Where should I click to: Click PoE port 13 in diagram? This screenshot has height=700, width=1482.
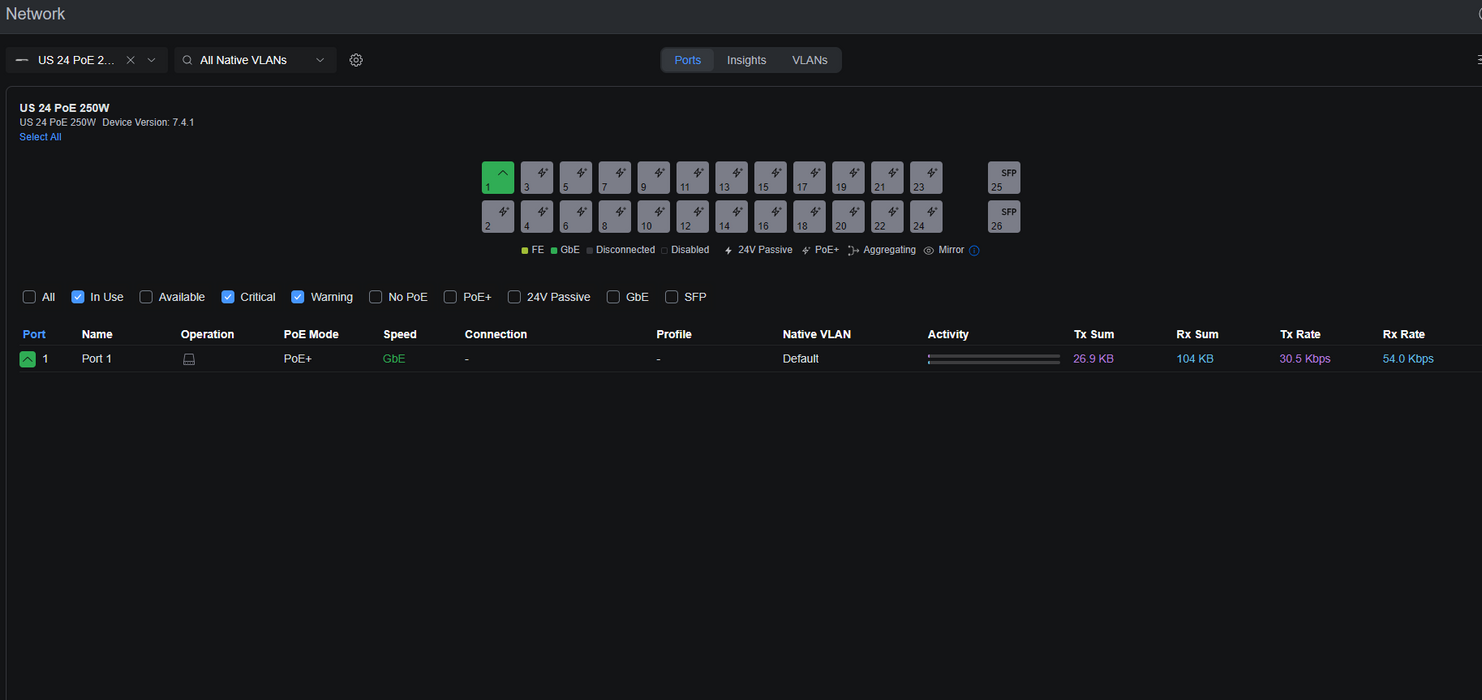pyautogui.click(x=731, y=178)
